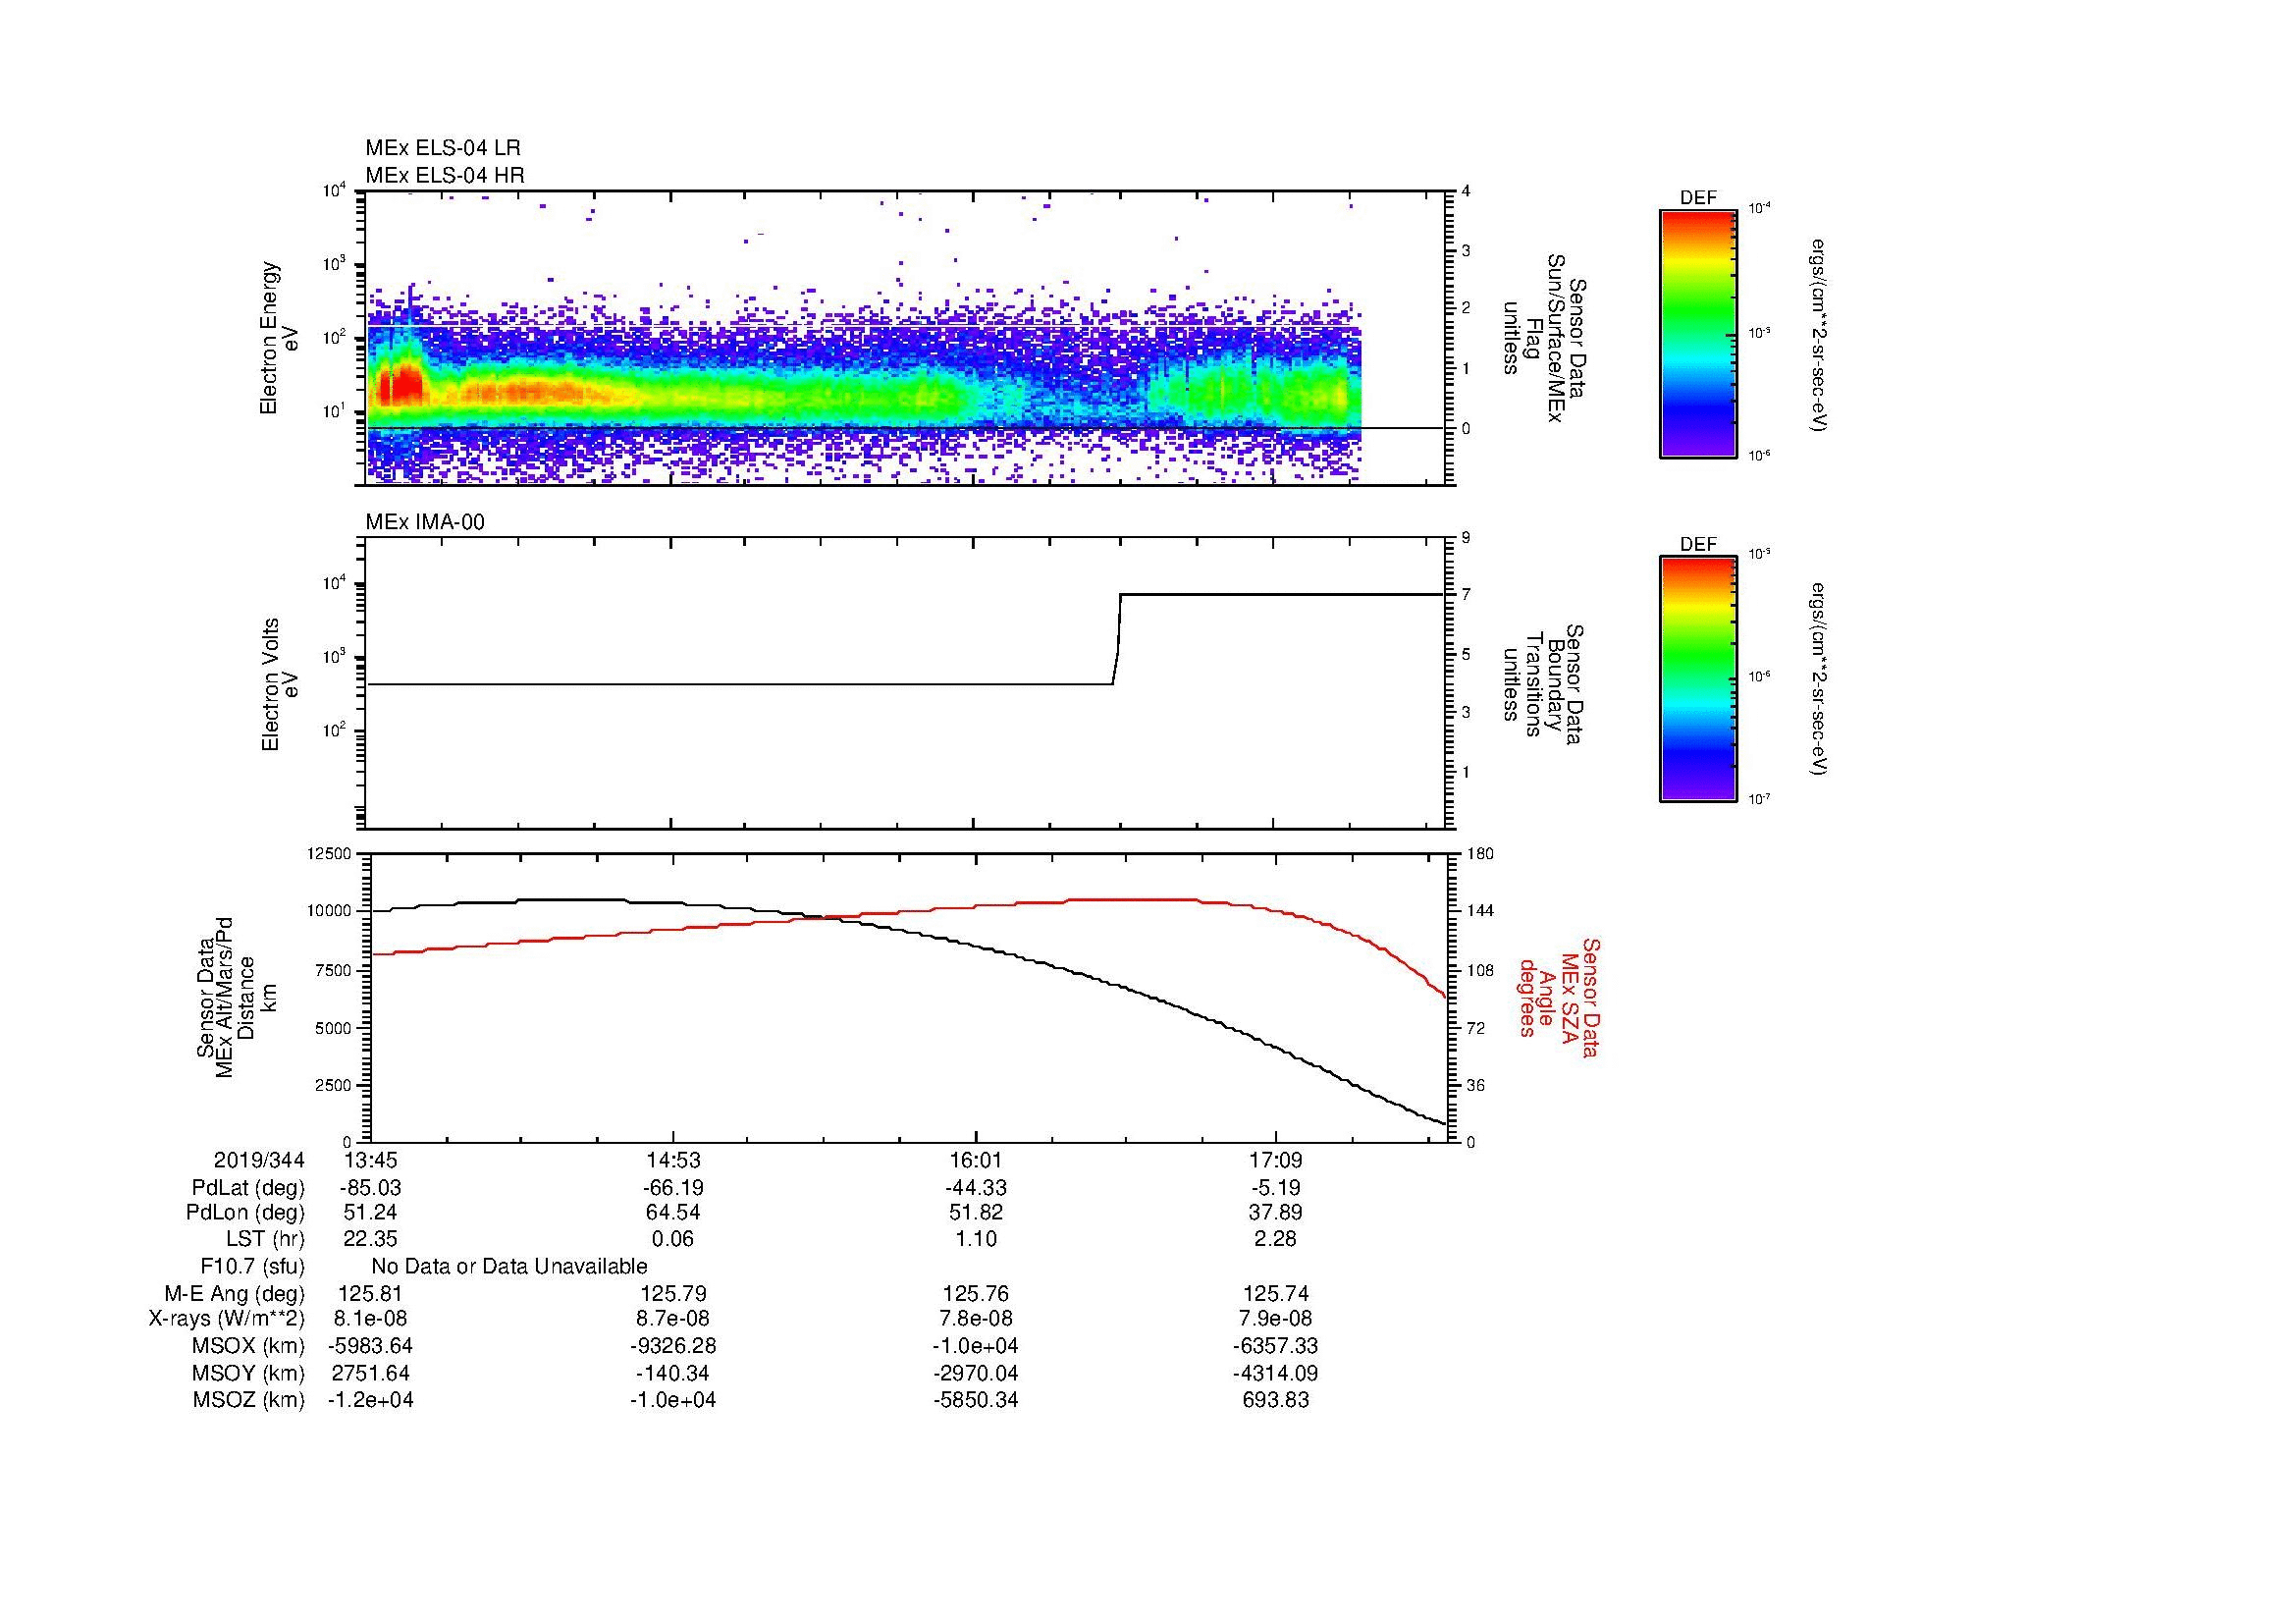Click MSOX value '-6357.33'
Viewport: 2296px width, 1623px height.
[x=1276, y=1346]
